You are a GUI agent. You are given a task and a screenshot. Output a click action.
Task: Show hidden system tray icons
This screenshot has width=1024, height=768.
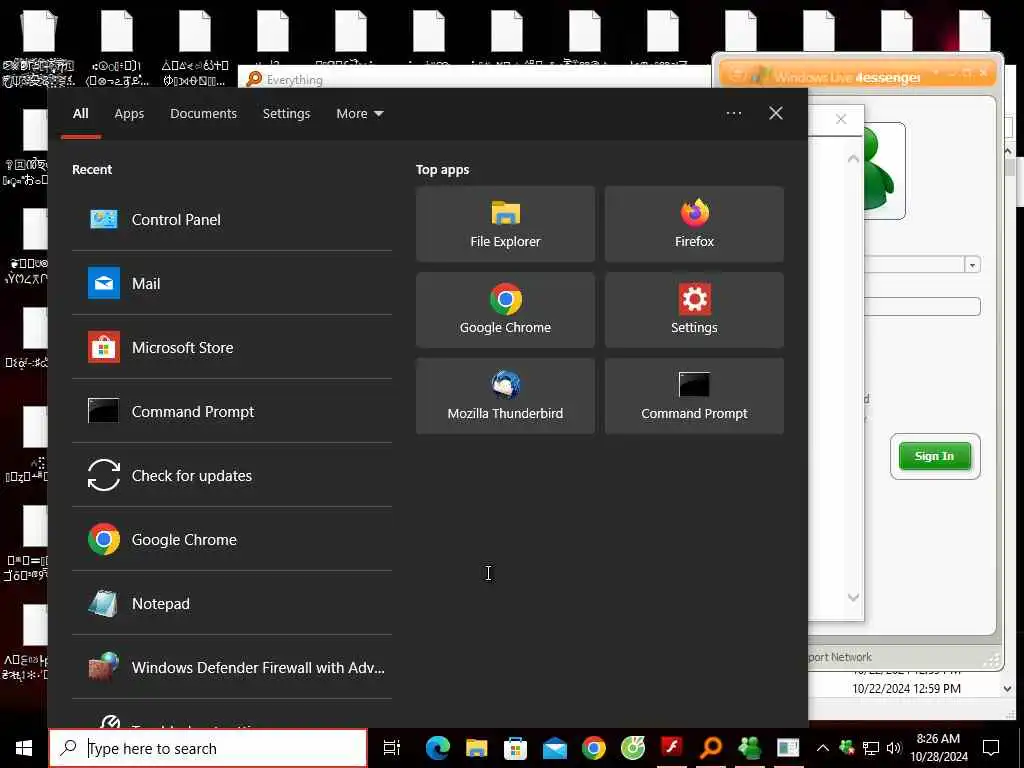[823, 748]
